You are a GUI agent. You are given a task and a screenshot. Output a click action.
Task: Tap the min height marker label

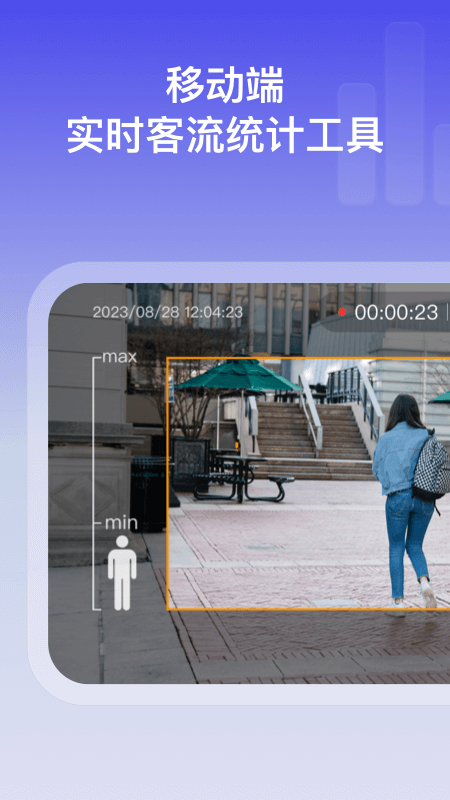(121, 523)
